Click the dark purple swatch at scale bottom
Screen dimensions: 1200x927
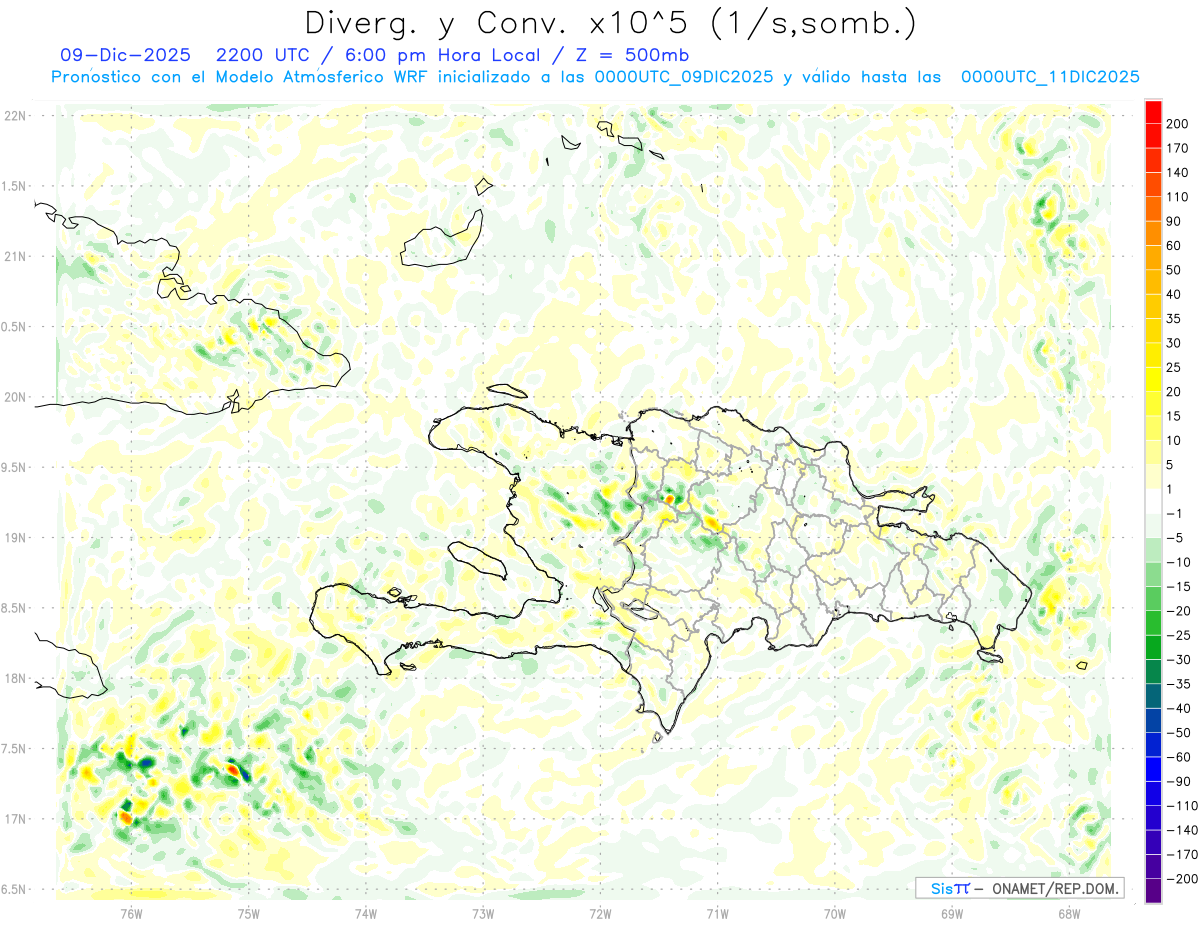coord(1153,890)
